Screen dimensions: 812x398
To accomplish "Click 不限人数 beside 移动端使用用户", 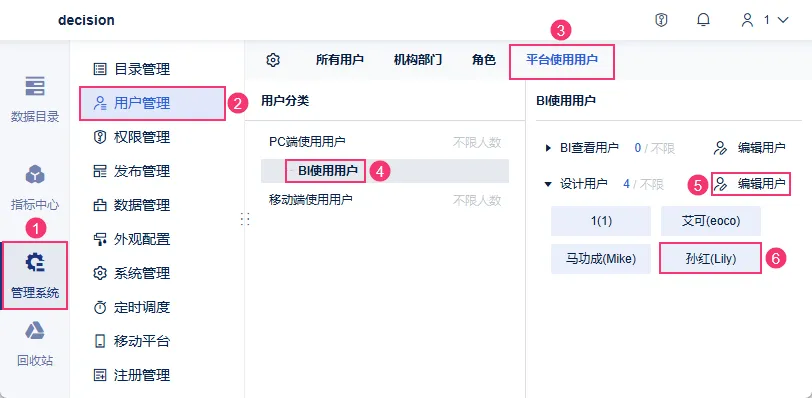I will (x=477, y=200).
